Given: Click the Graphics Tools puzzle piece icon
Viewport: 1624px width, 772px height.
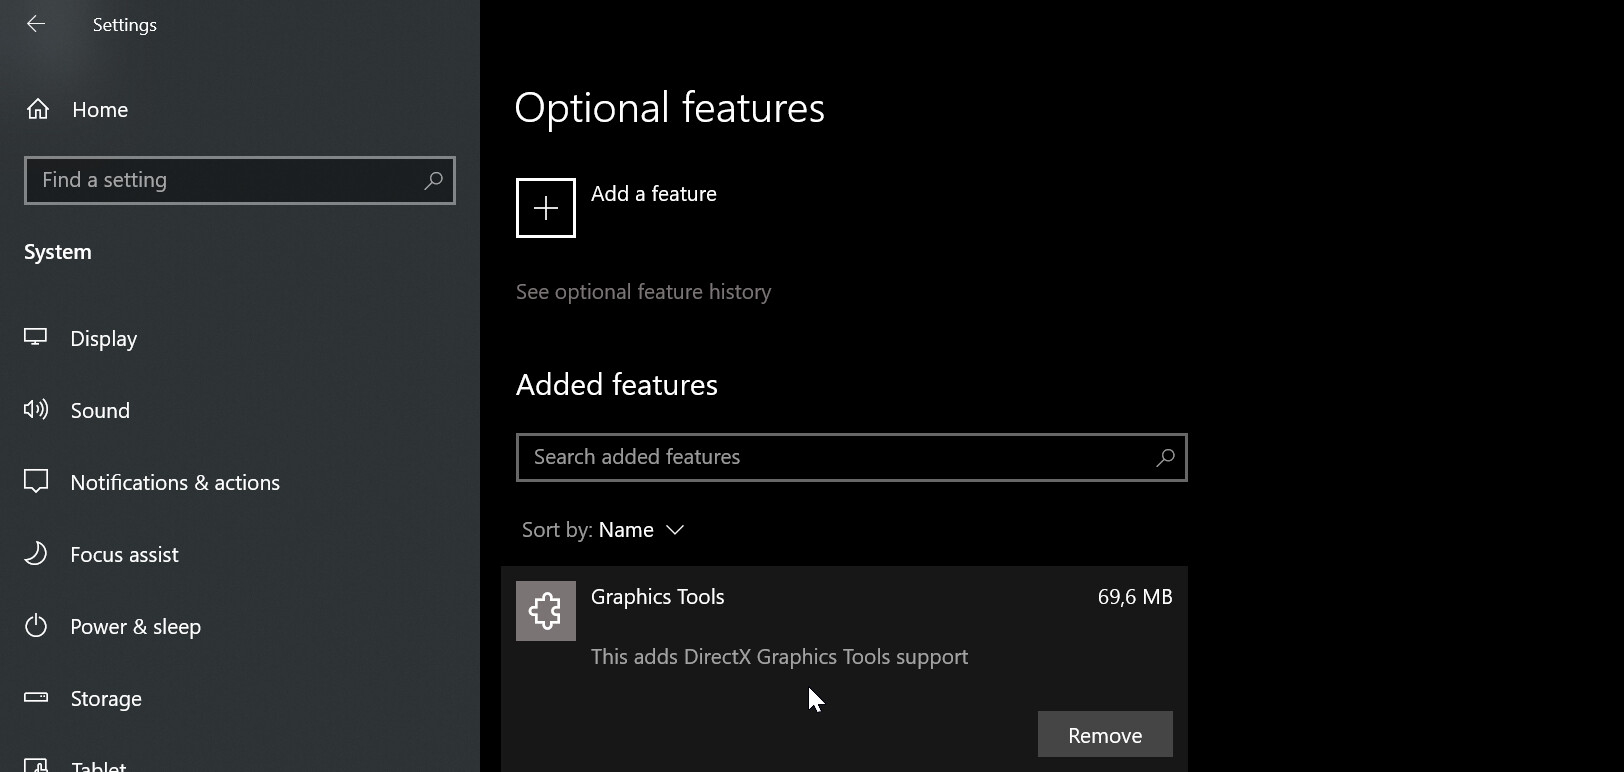Looking at the screenshot, I should [x=545, y=610].
